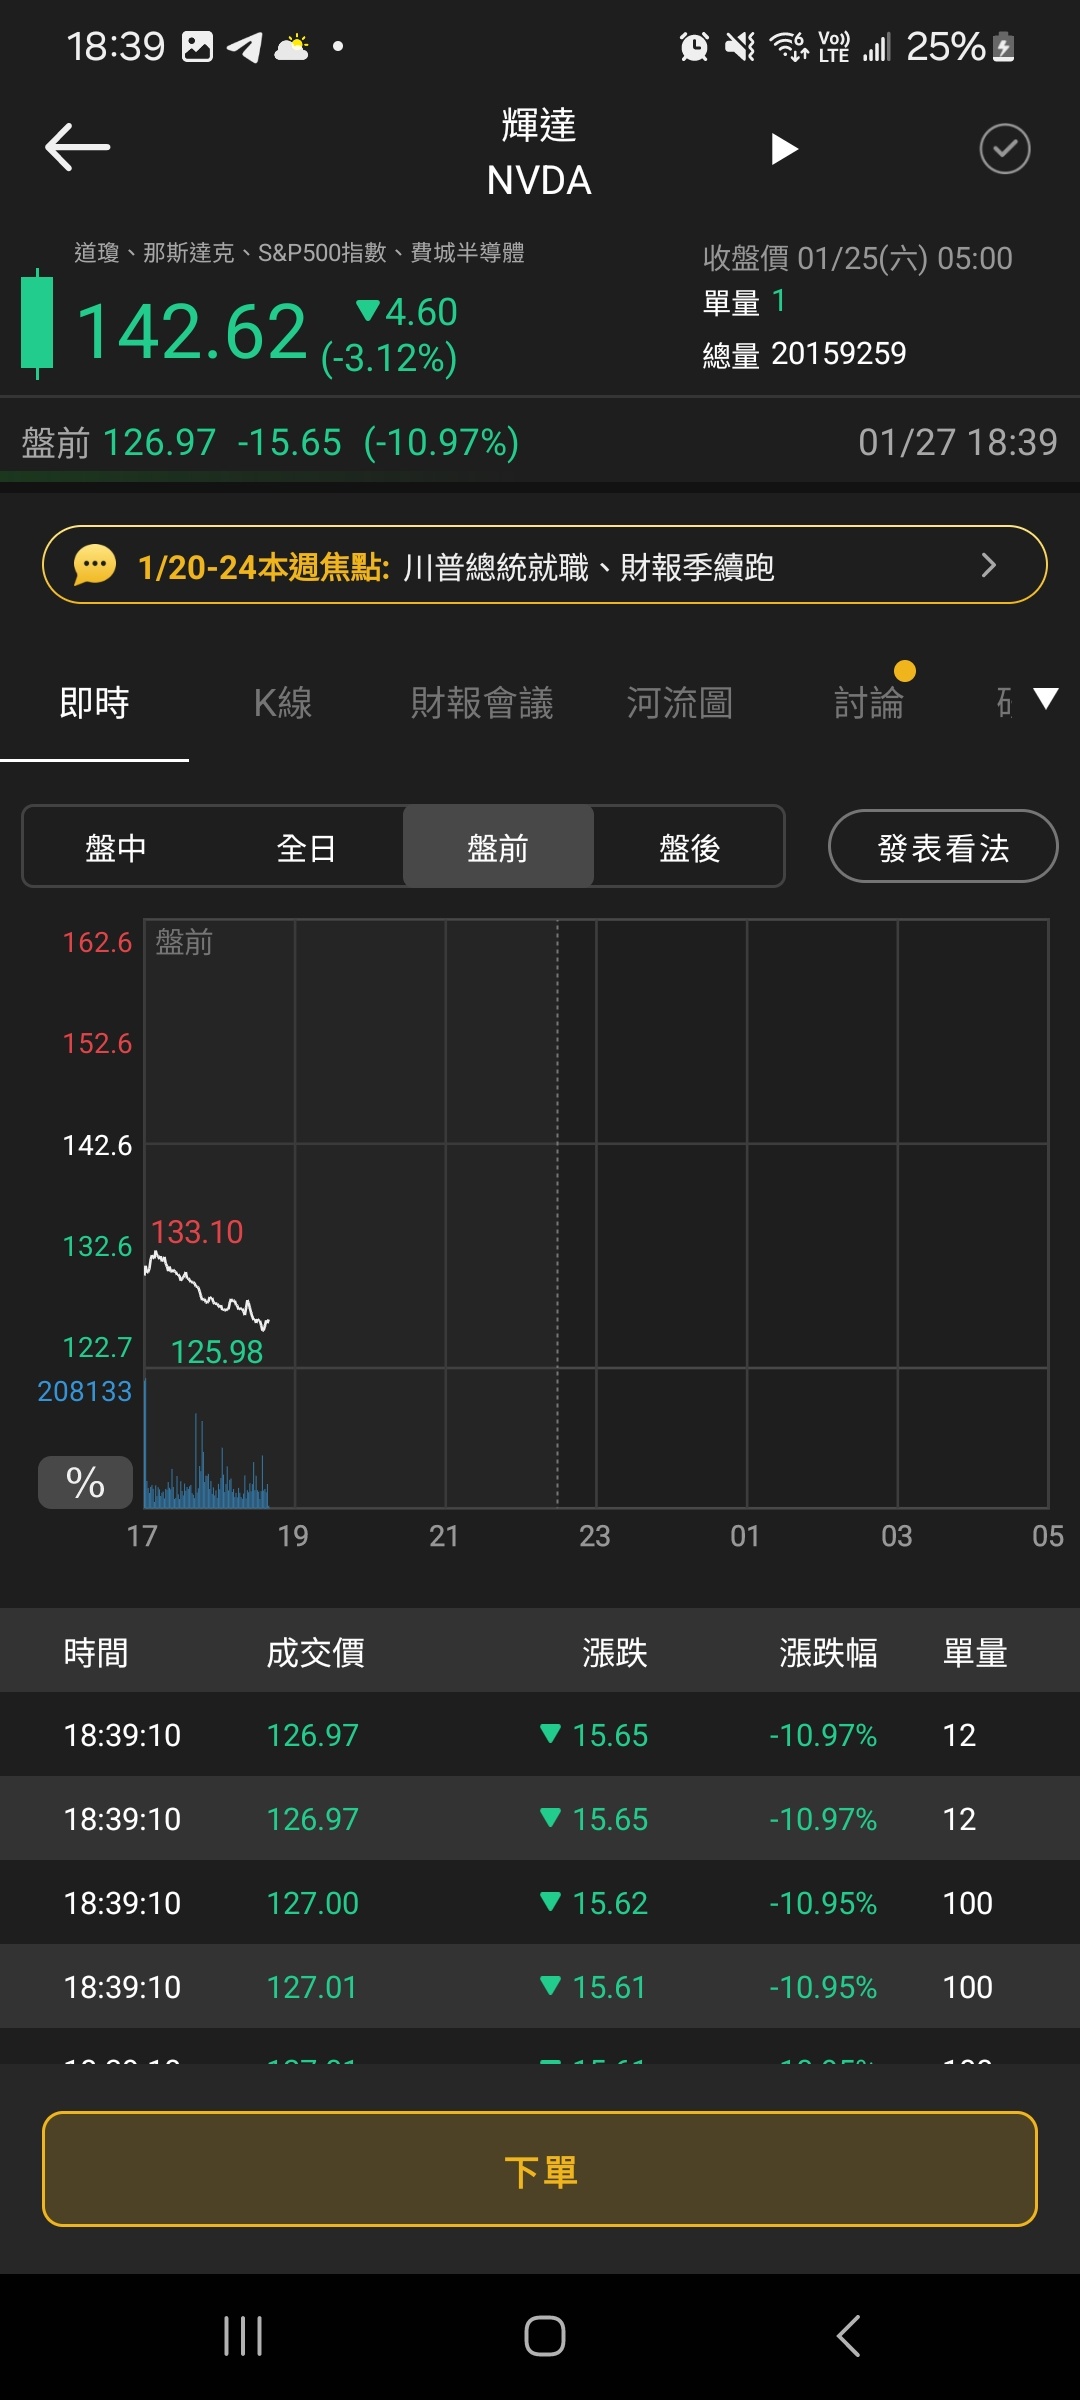Tap the battery 25% indicator
This screenshot has width=1080, height=2400.
(x=960, y=47)
